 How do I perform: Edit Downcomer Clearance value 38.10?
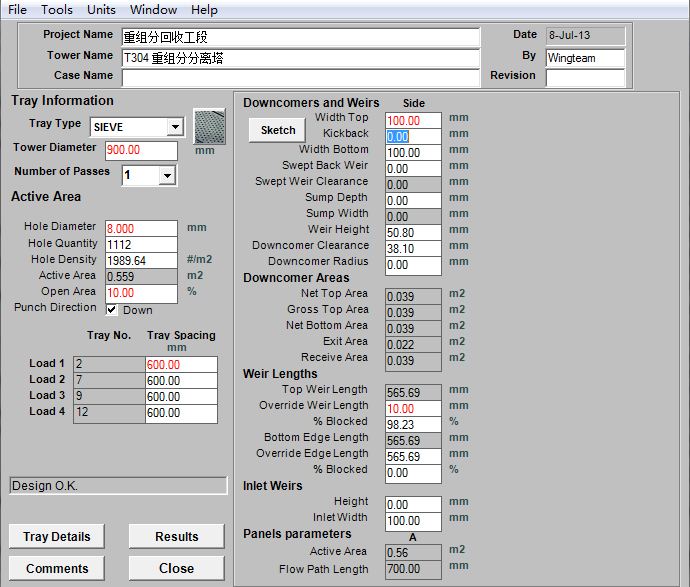[413, 249]
